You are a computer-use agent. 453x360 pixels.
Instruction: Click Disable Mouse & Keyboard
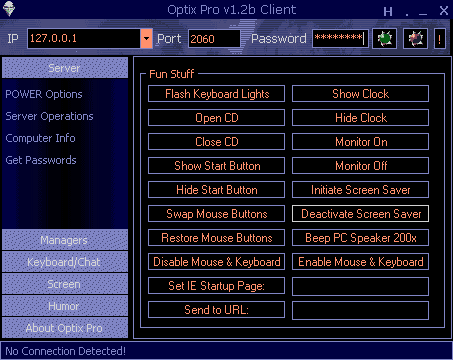click(217, 262)
